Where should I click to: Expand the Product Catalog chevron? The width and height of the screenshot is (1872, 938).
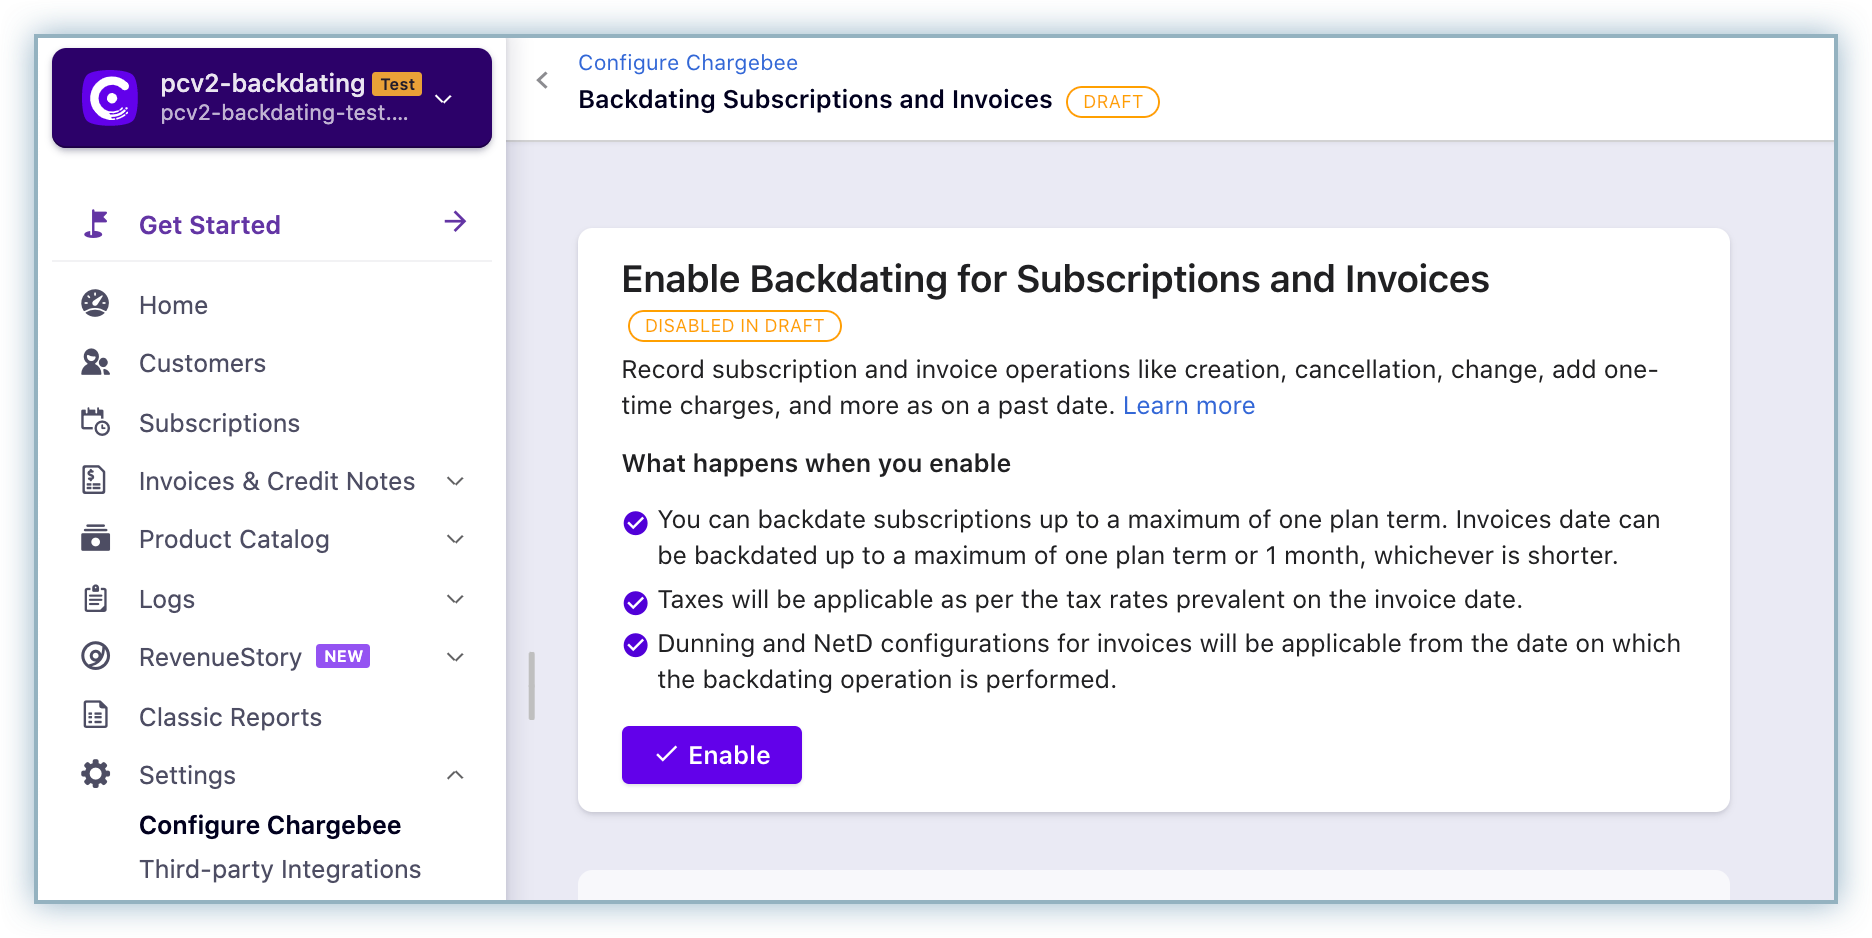point(455,539)
